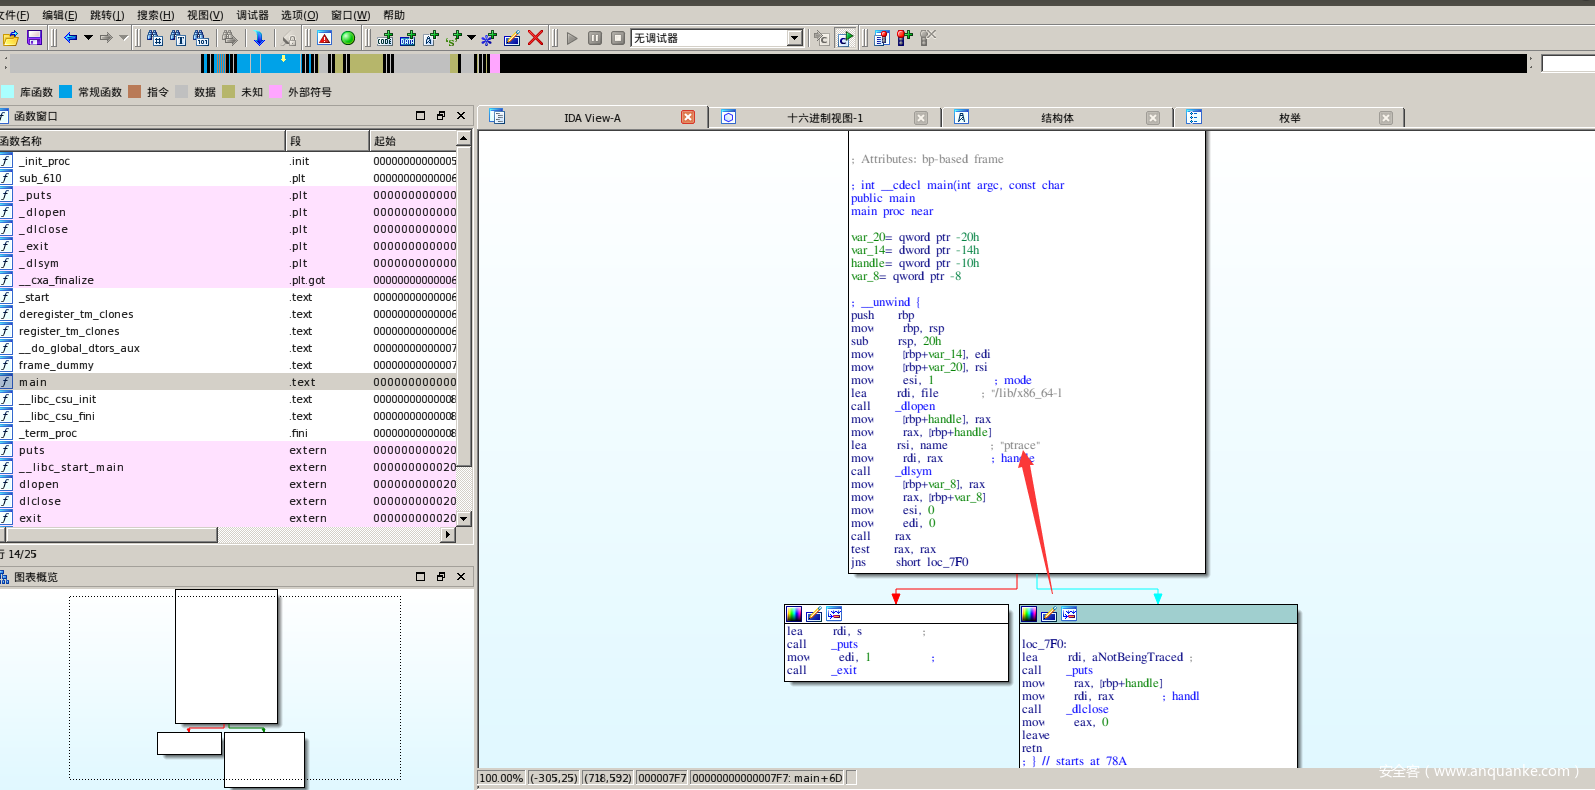Viewport: 1595px width, 790px height.
Task: Open dropdown arrow beside the green S-plus icon
Action: point(471,38)
